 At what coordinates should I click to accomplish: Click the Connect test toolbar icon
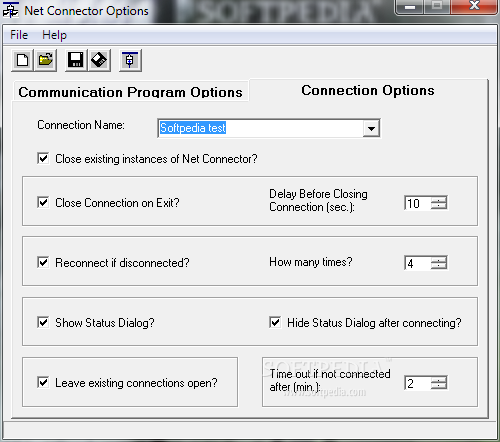130,60
